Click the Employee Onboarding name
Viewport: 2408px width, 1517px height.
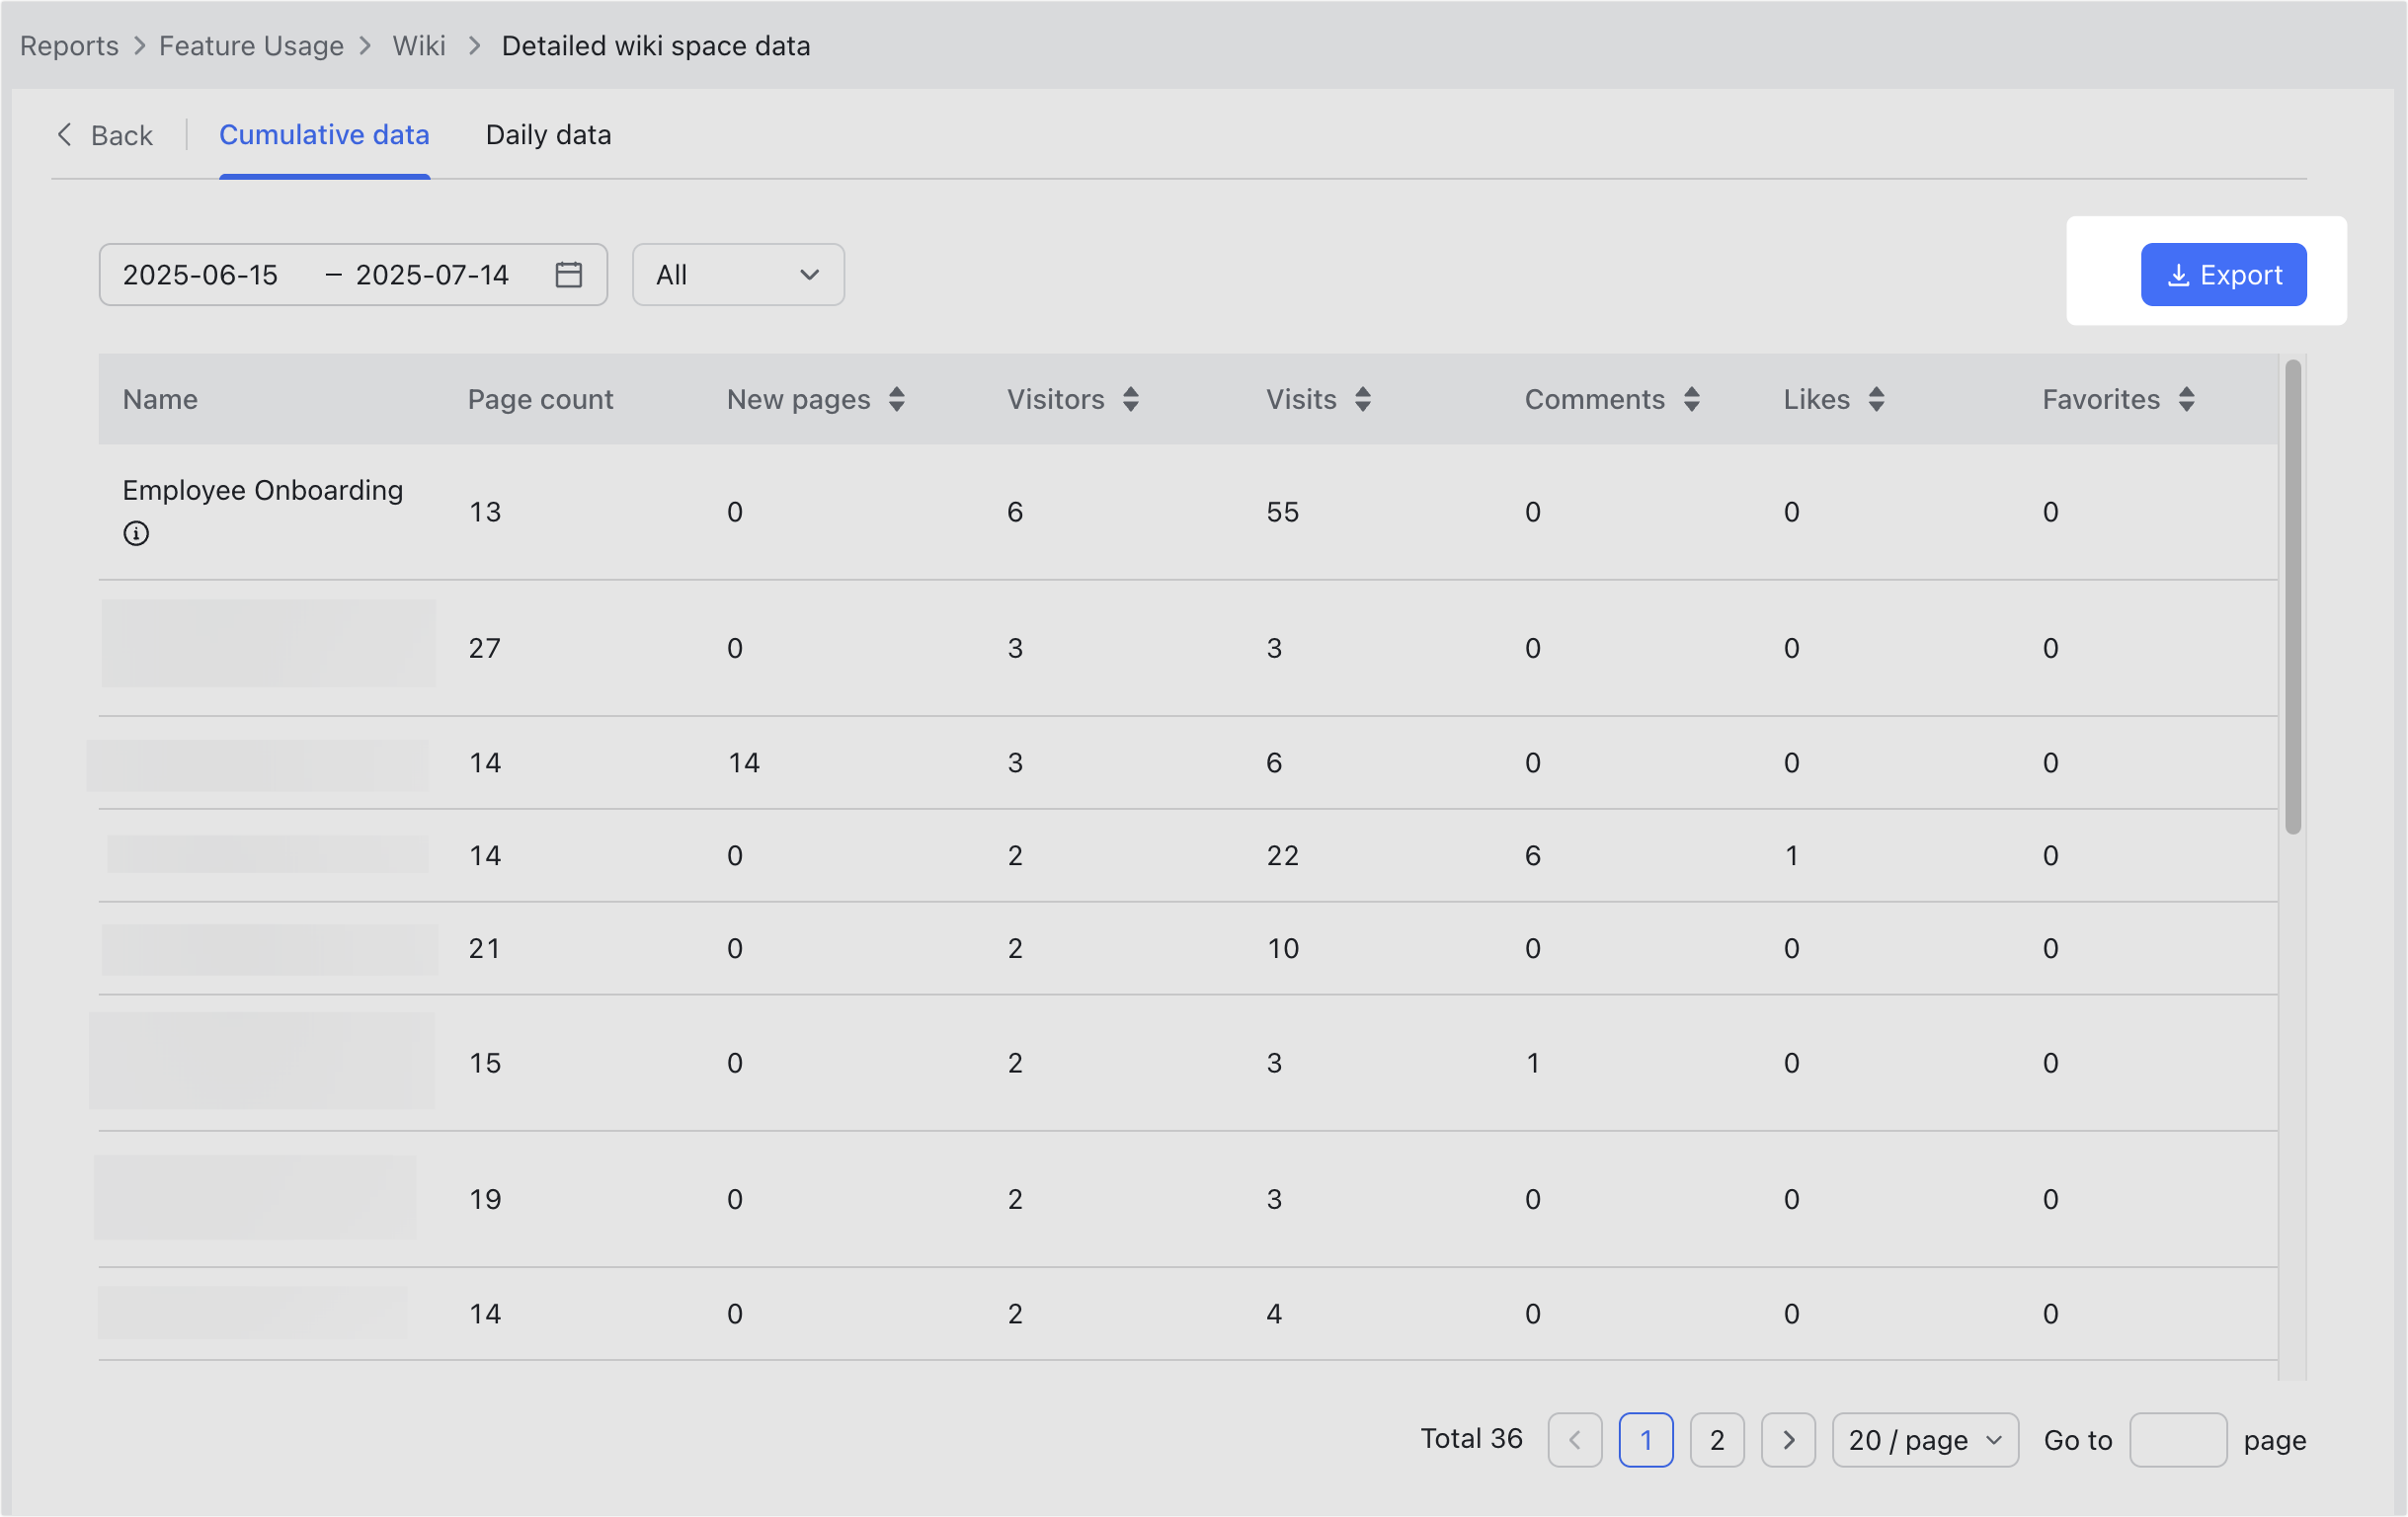tap(262, 490)
